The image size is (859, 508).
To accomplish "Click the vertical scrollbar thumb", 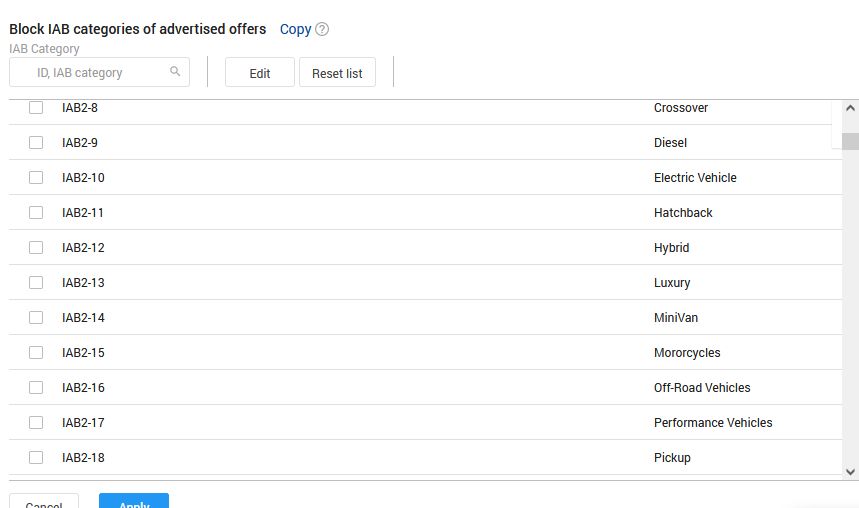I will pyautogui.click(x=850, y=141).
